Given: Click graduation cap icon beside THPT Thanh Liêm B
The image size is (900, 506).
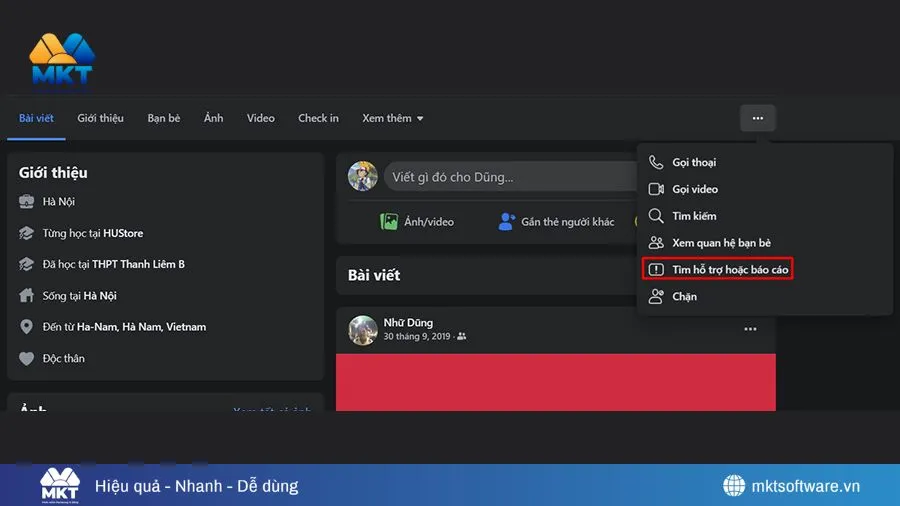Looking at the screenshot, I should click(x=26, y=264).
